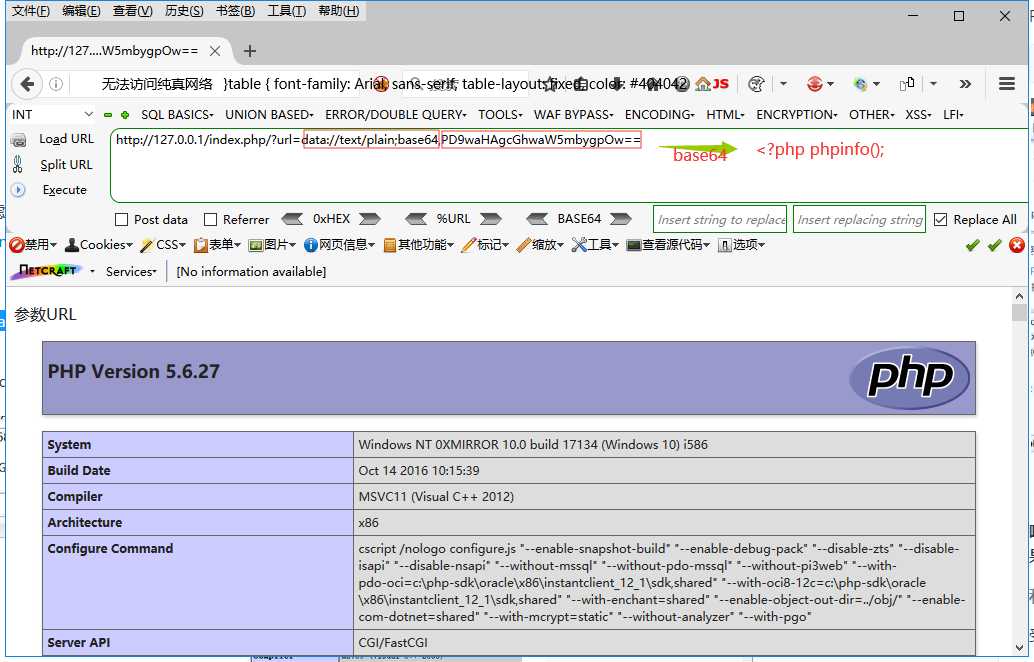Go back with the browser back arrow

27,84
